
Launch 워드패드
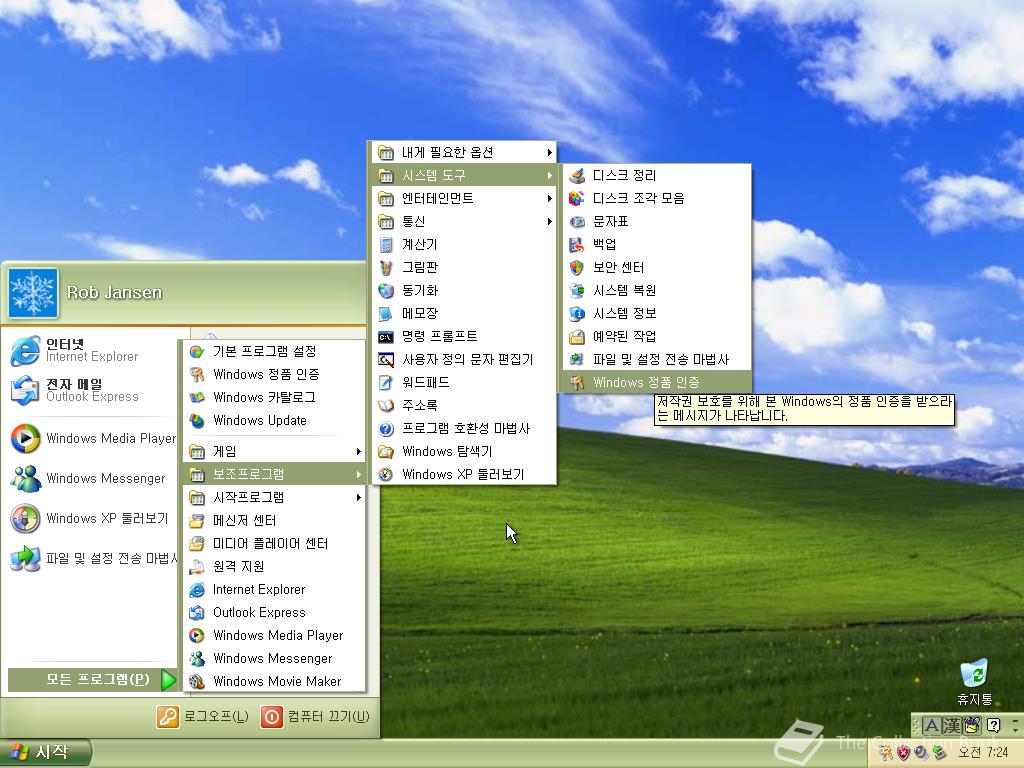click(x=464, y=382)
